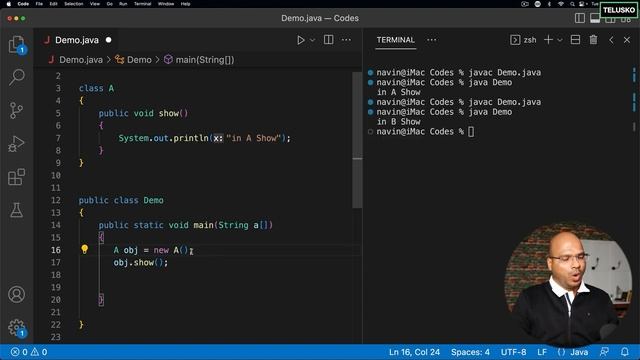Screen dimensions: 640x360
Task: Open errors and warnings status item
Action: pos(29,352)
